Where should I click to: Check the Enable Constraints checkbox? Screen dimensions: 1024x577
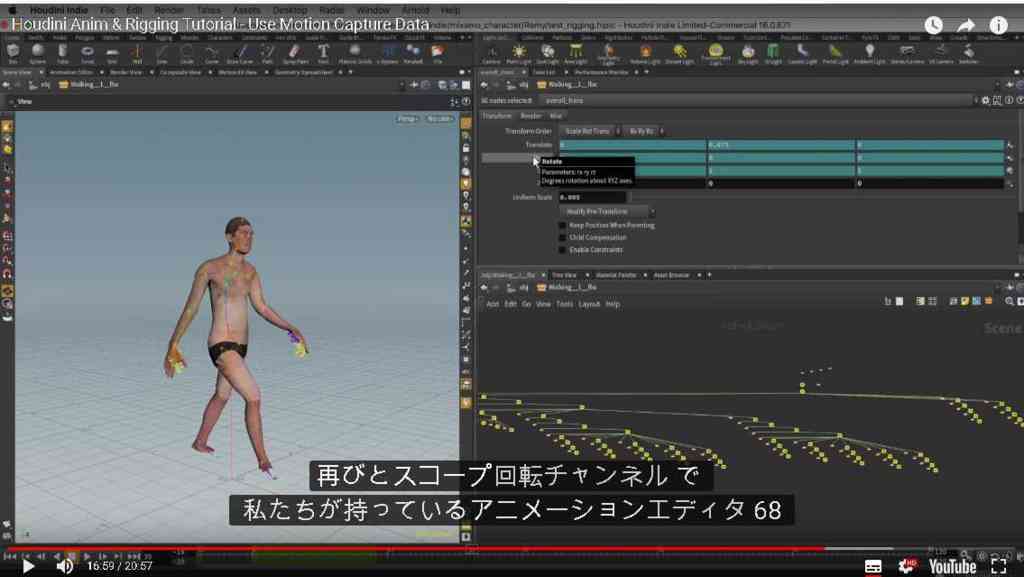tap(562, 250)
